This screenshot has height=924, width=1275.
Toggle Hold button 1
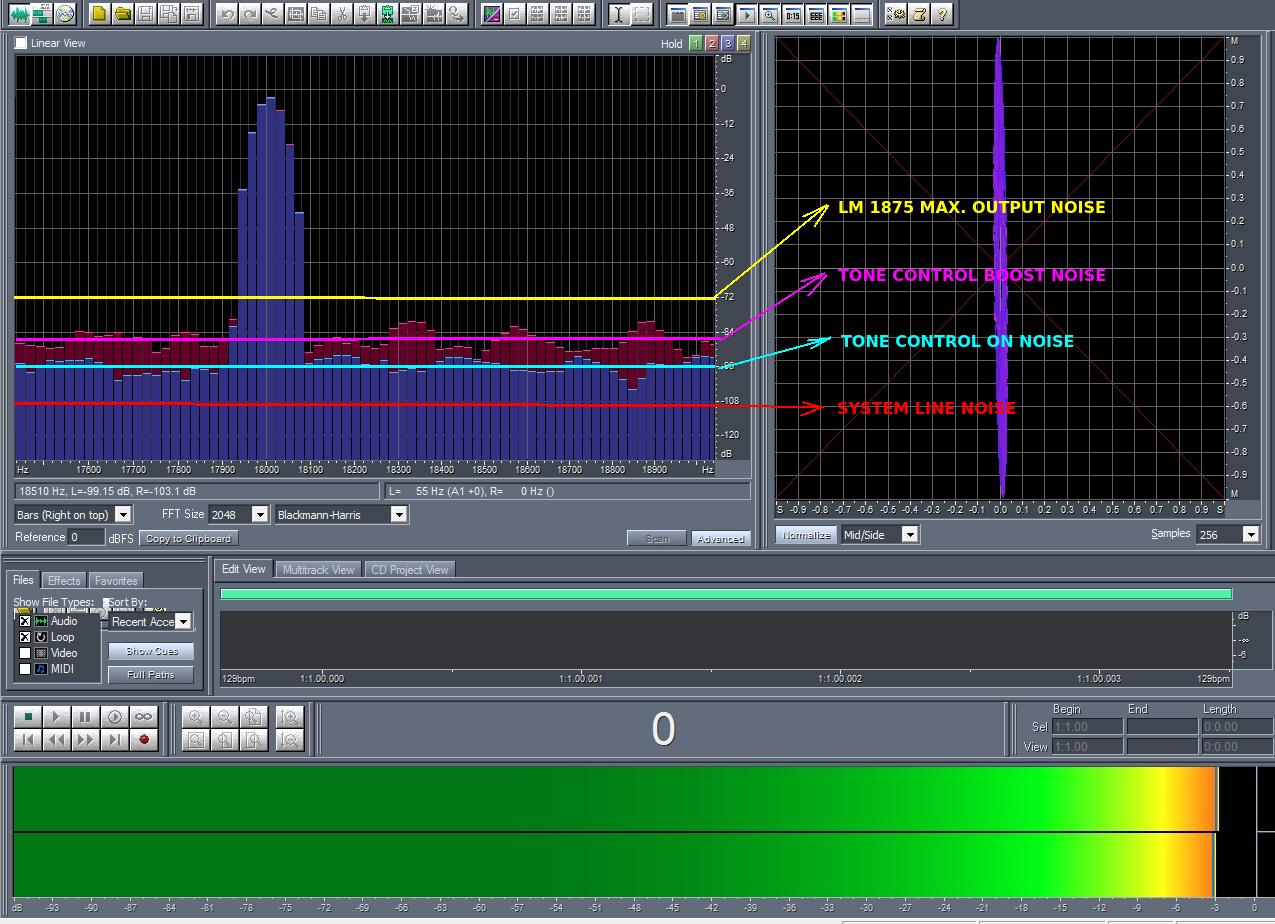click(695, 43)
